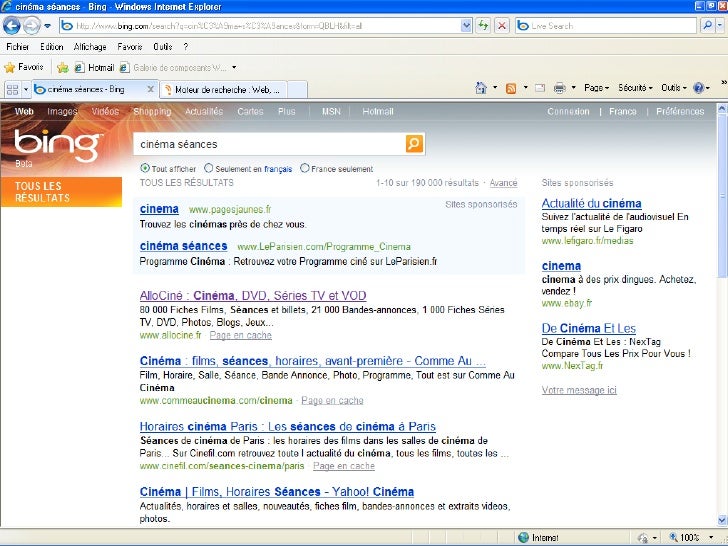Select Seulement en français radio button
The height and width of the screenshot is (546, 728).
pyautogui.click(x=209, y=168)
